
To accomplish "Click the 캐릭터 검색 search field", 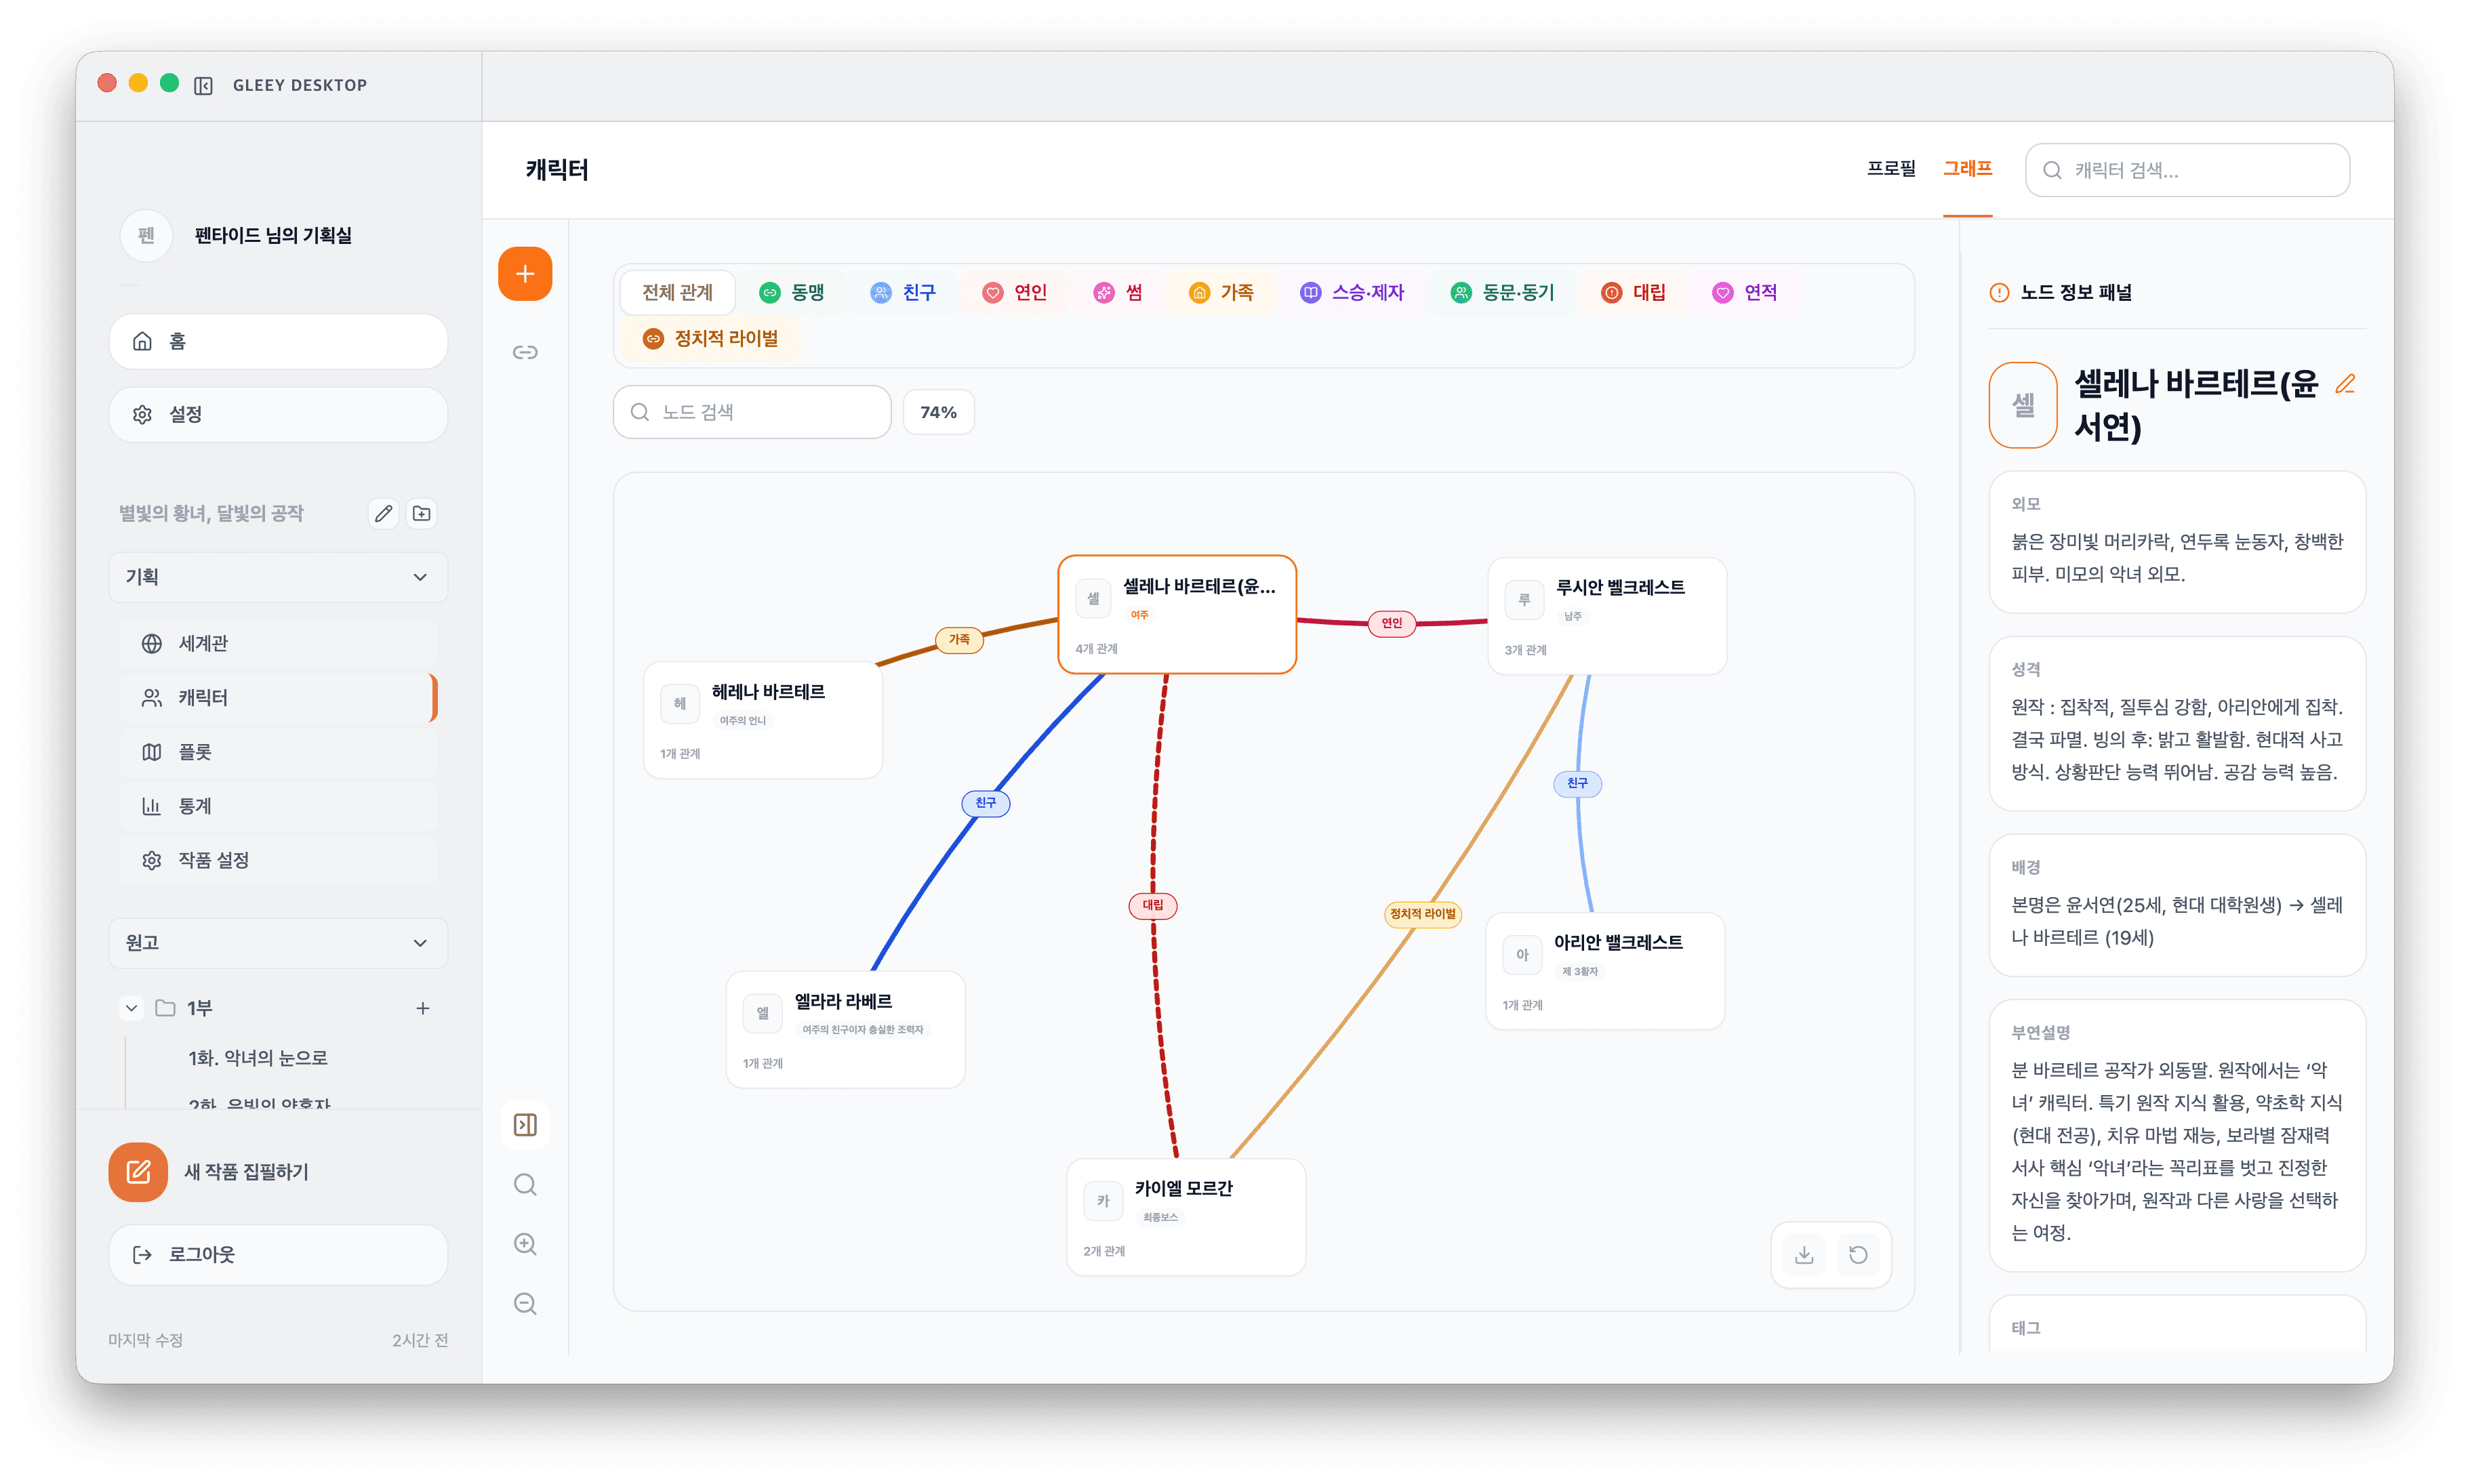I will coord(2187,170).
